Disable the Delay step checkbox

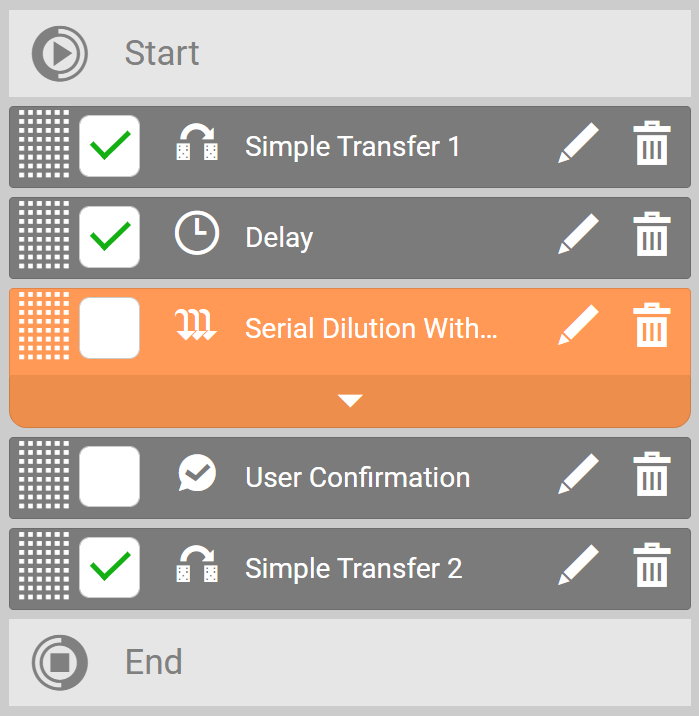tap(109, 237)
